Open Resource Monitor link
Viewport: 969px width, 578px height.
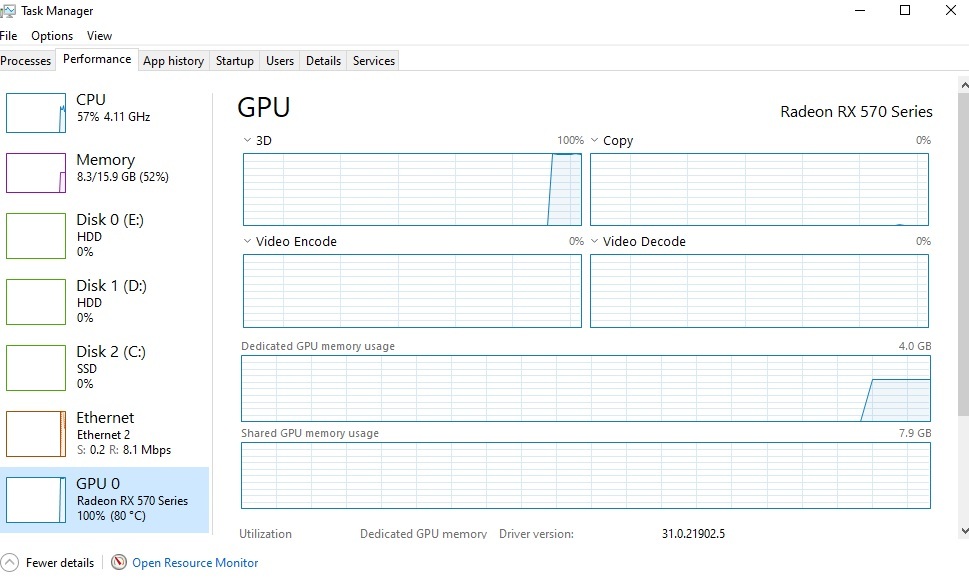click(195, 563)
